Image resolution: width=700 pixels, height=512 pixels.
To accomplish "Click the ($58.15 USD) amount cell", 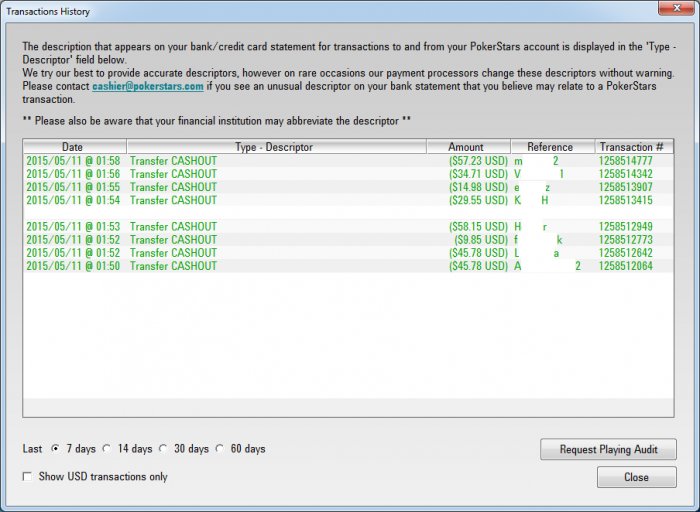I will point(478,226).
